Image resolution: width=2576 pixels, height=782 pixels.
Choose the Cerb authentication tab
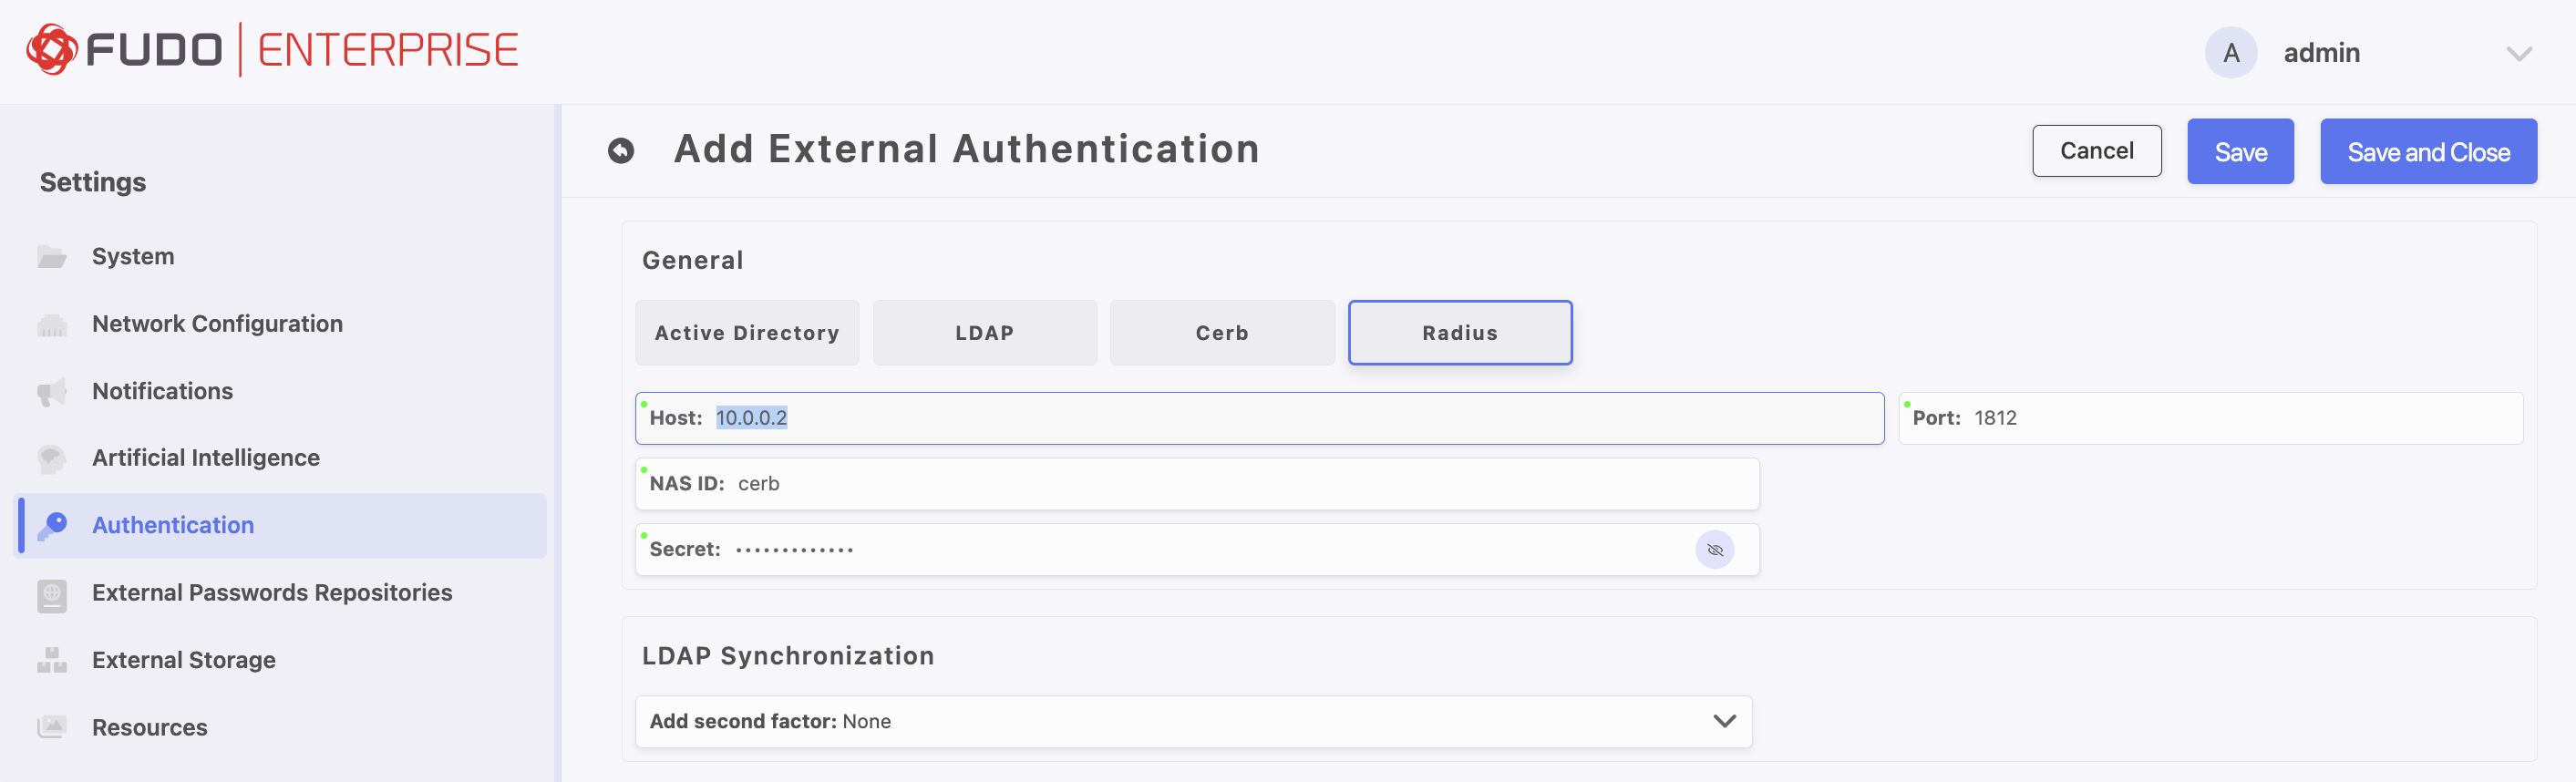[x=1221, y=333]
